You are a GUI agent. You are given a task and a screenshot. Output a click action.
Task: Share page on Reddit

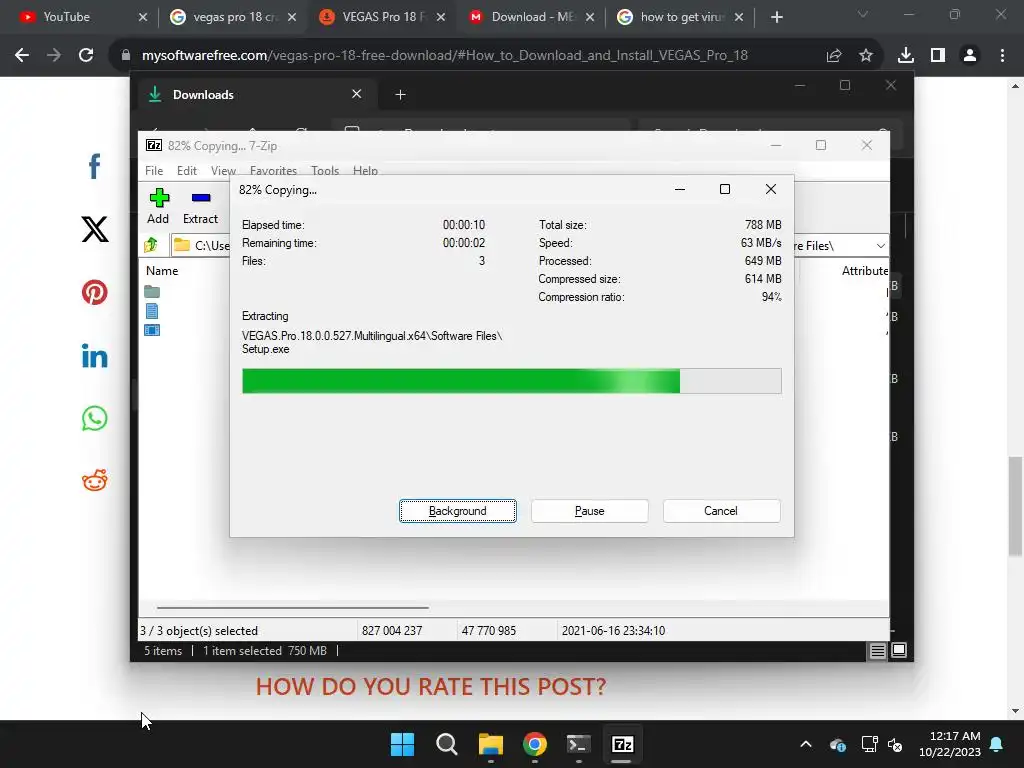pyautogui.click(x=95, y=481)
